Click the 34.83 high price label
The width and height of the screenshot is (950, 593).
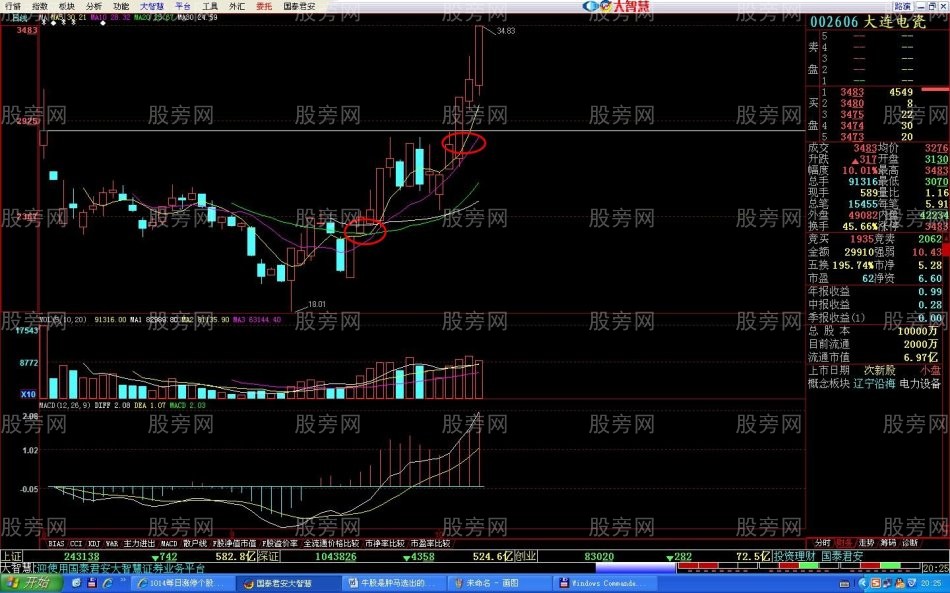[x=505, y=30]
